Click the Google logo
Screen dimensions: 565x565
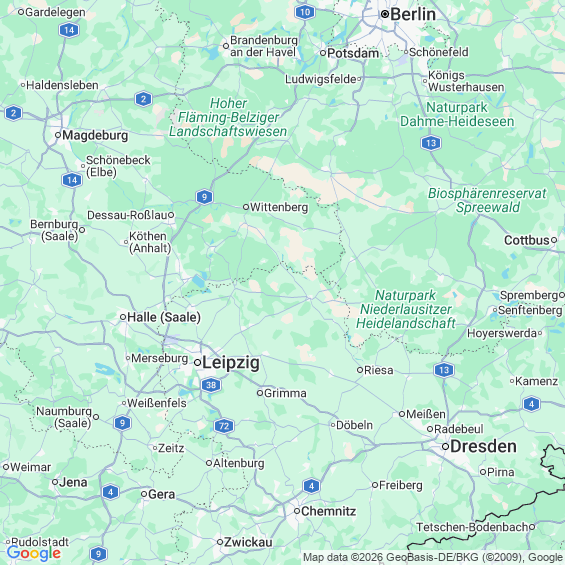pyautogui.click(x=34, y=553)
